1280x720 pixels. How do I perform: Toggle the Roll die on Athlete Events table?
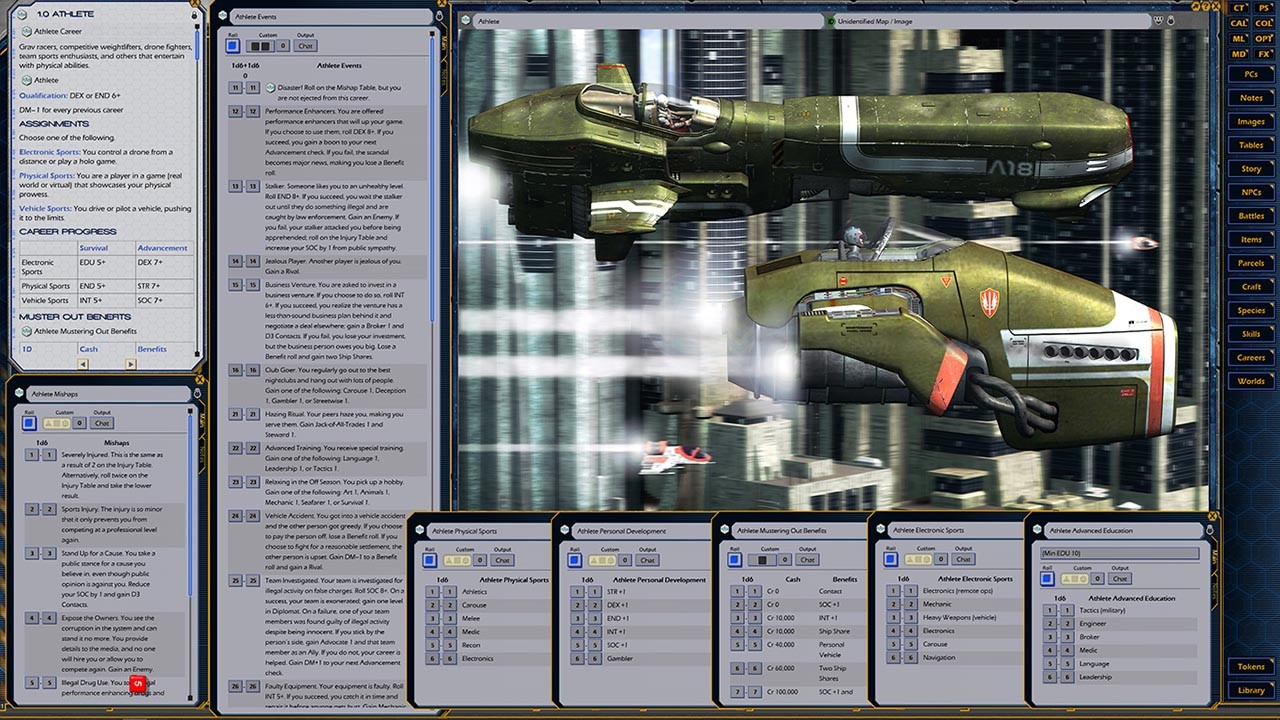[x=231, y=45]
